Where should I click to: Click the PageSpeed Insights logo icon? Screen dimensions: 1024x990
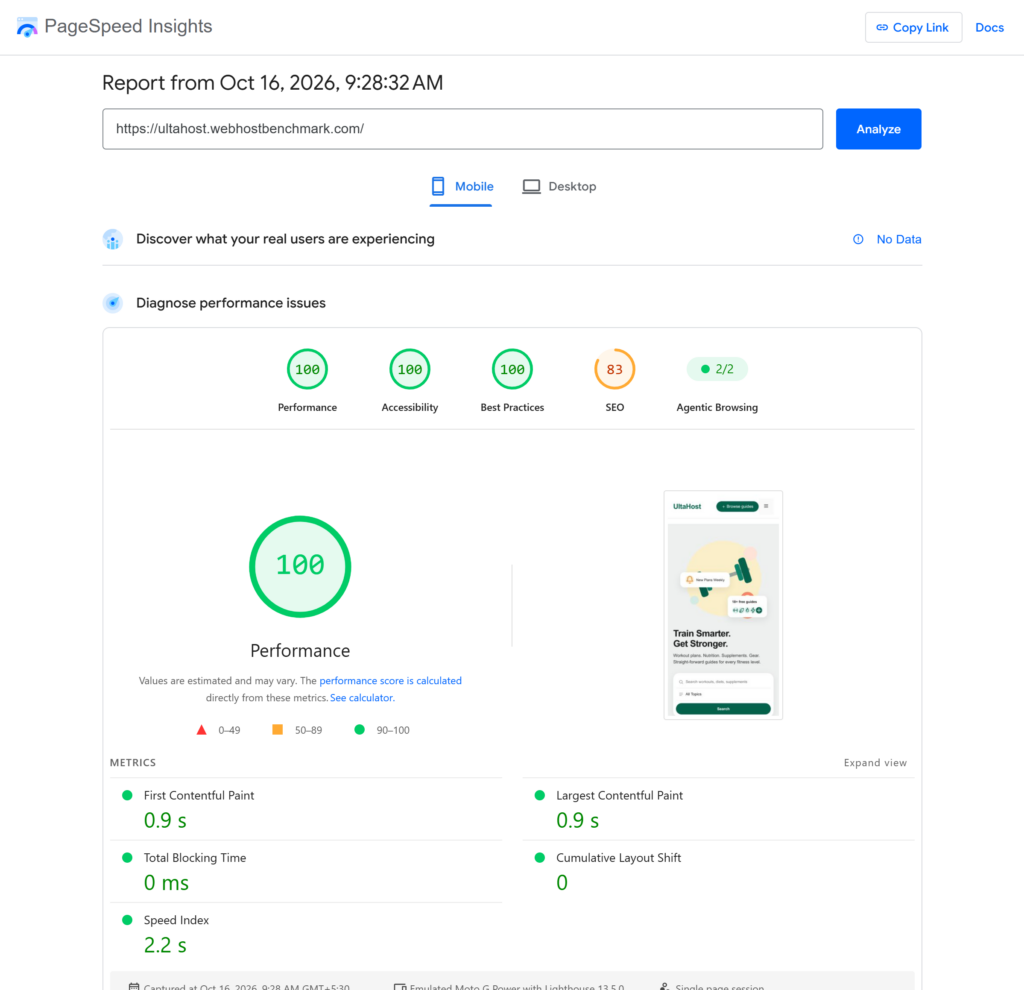coord(27,27)
